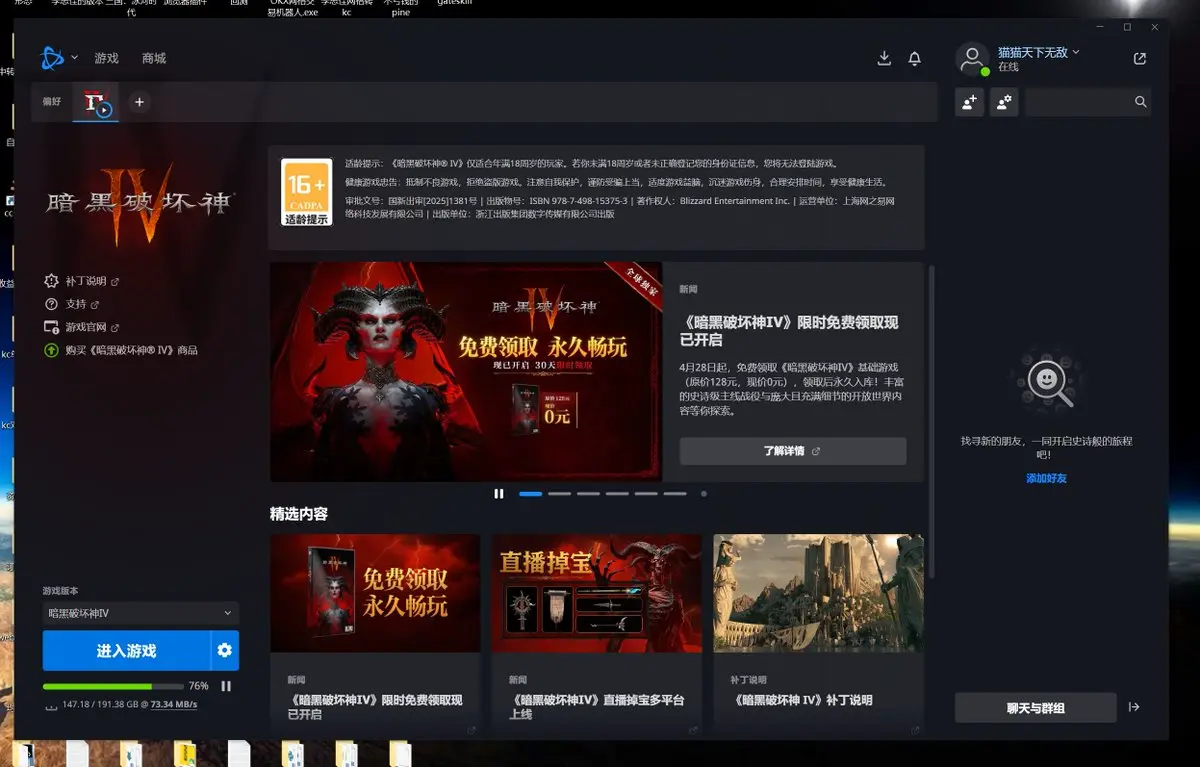
Task: Open the 补丁说明 link
Action: point(86,282)
